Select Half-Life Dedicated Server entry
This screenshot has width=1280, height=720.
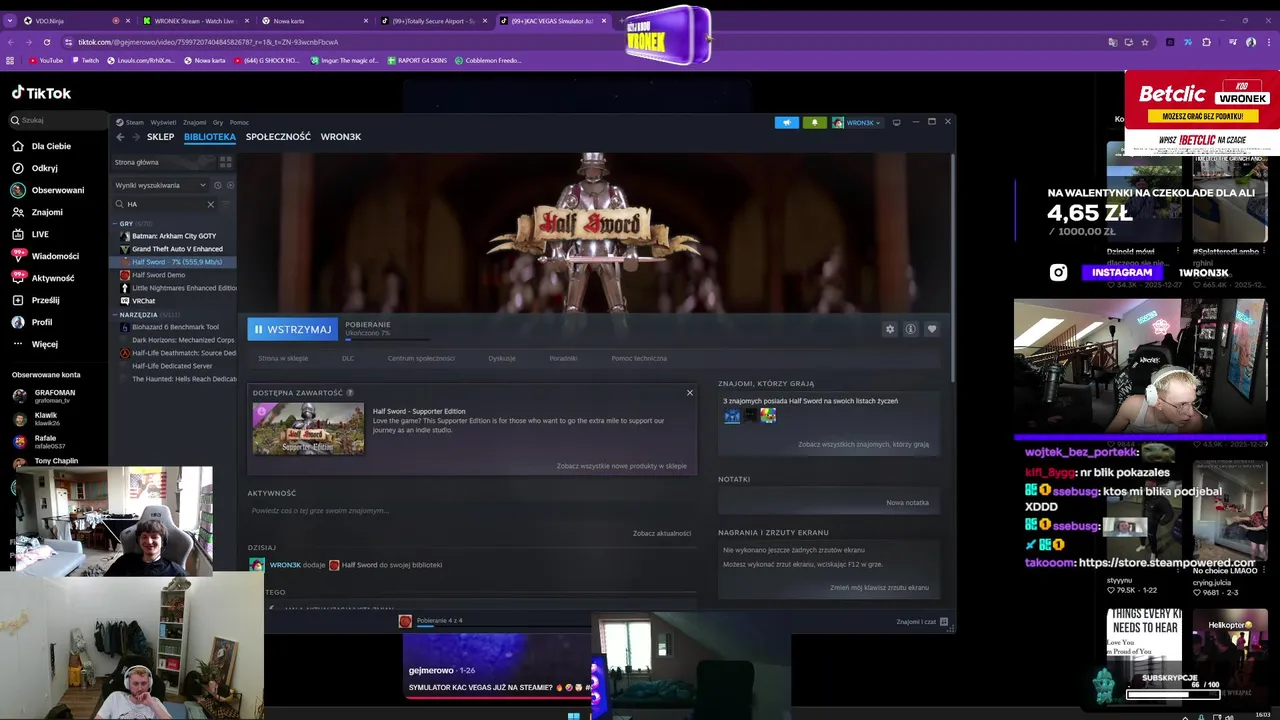tap(172, 366)
